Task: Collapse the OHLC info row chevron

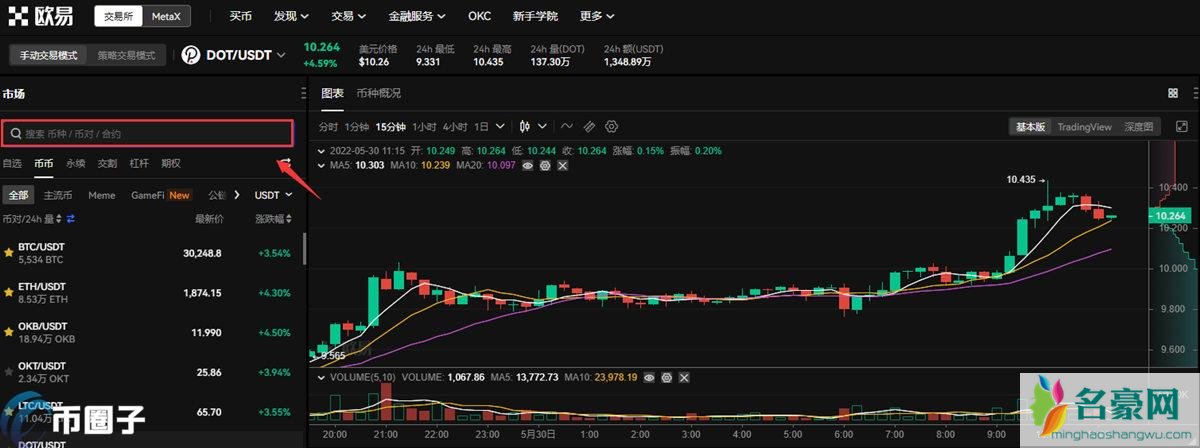Action: tap(322, 151)
